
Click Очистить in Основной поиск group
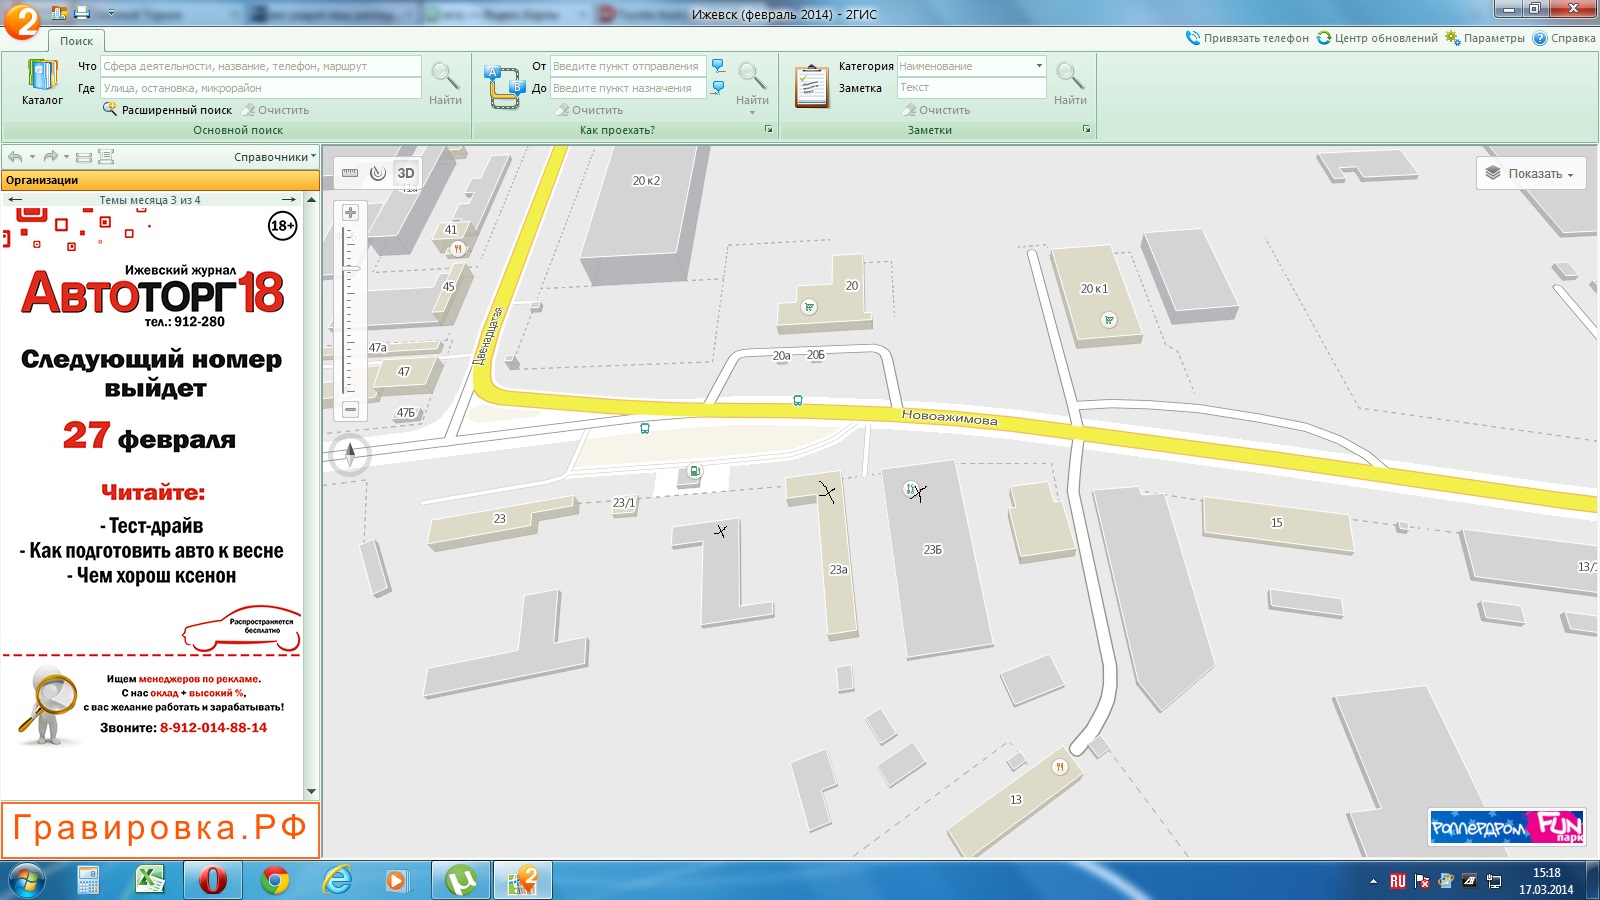pos(276,110)
